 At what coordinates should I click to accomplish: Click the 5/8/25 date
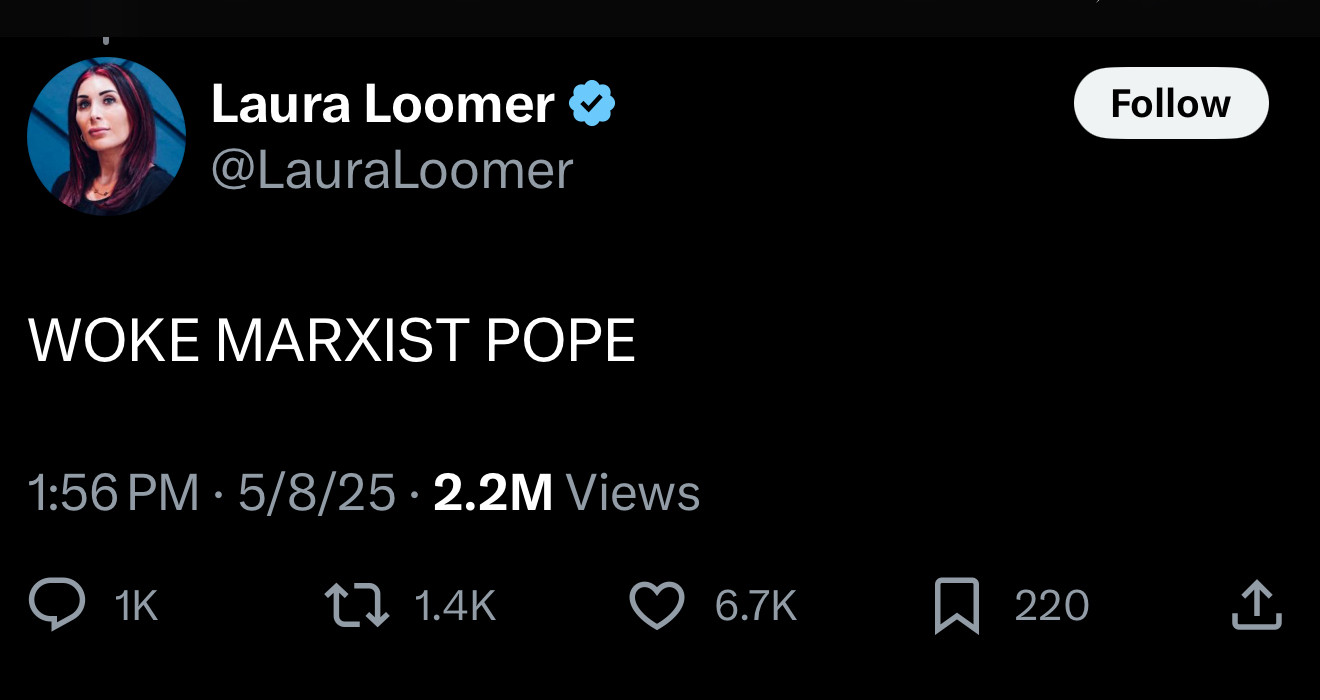[x=317, y=493]
